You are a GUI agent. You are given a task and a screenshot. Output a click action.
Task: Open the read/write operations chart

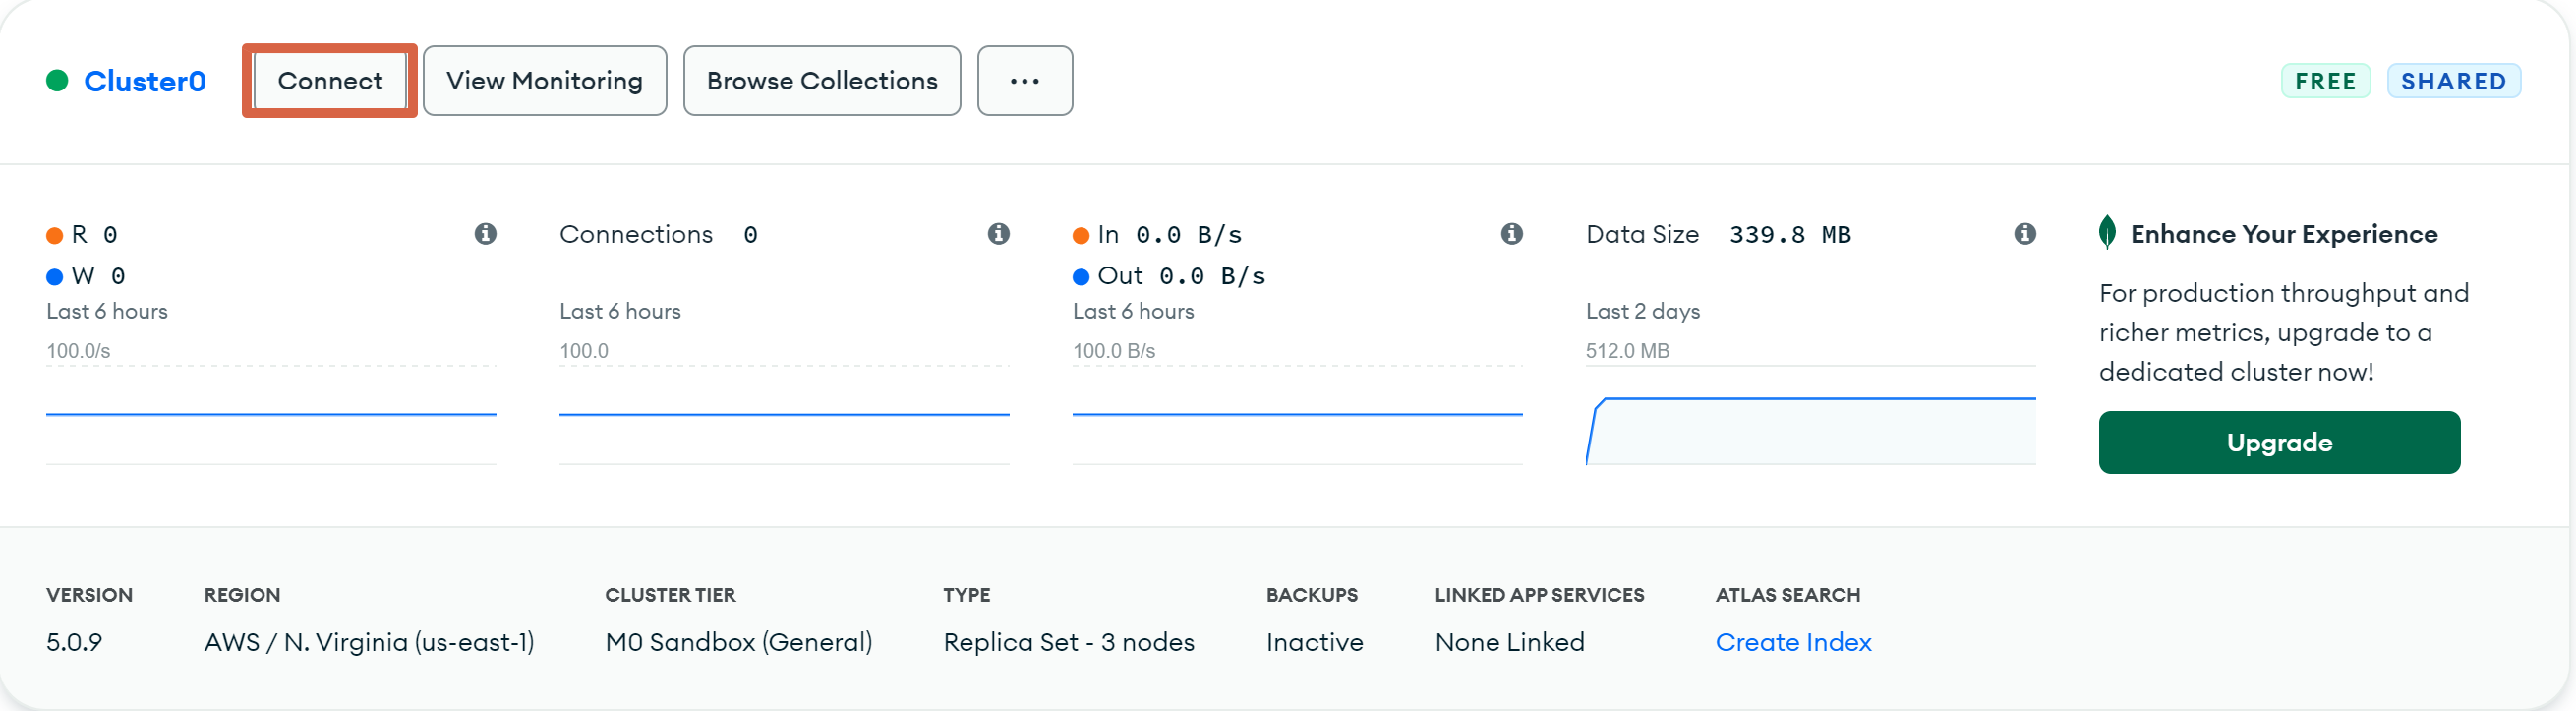click(271, 415)
